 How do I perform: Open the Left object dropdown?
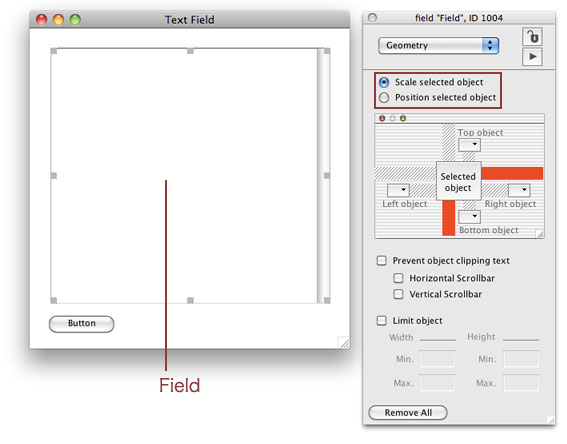(398, 190)
